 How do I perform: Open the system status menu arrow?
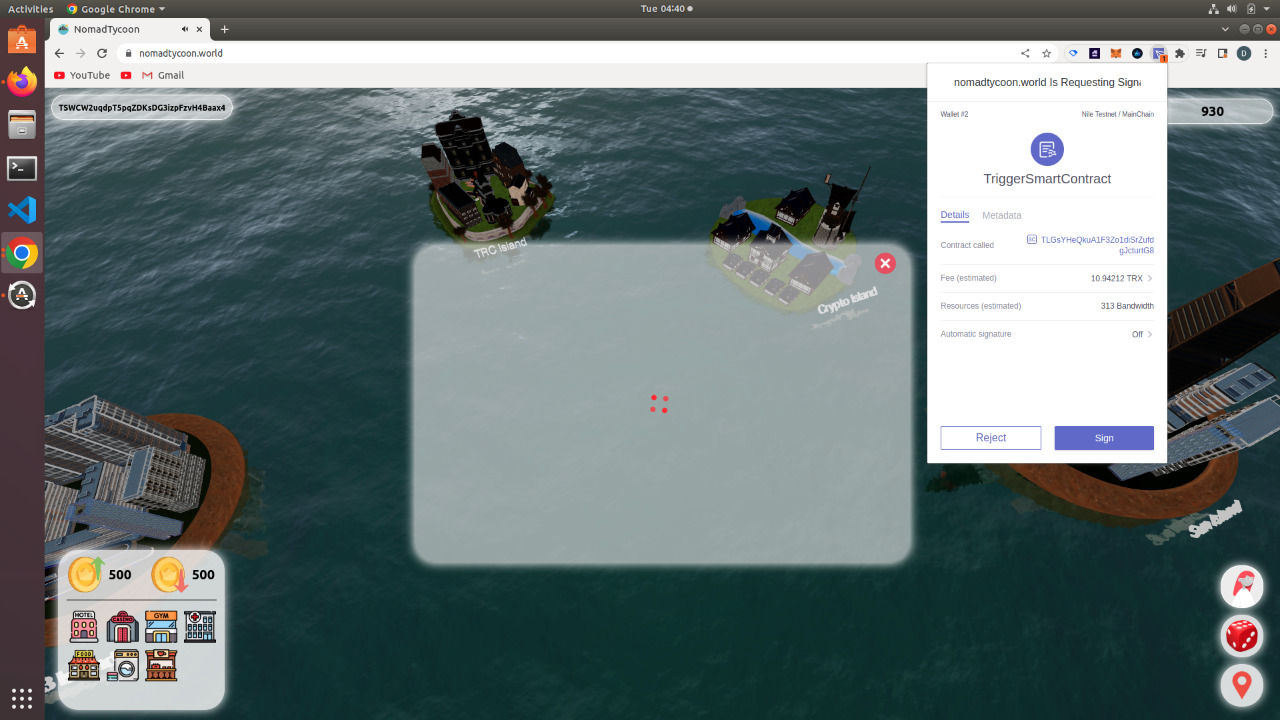tap(1269, 9)
